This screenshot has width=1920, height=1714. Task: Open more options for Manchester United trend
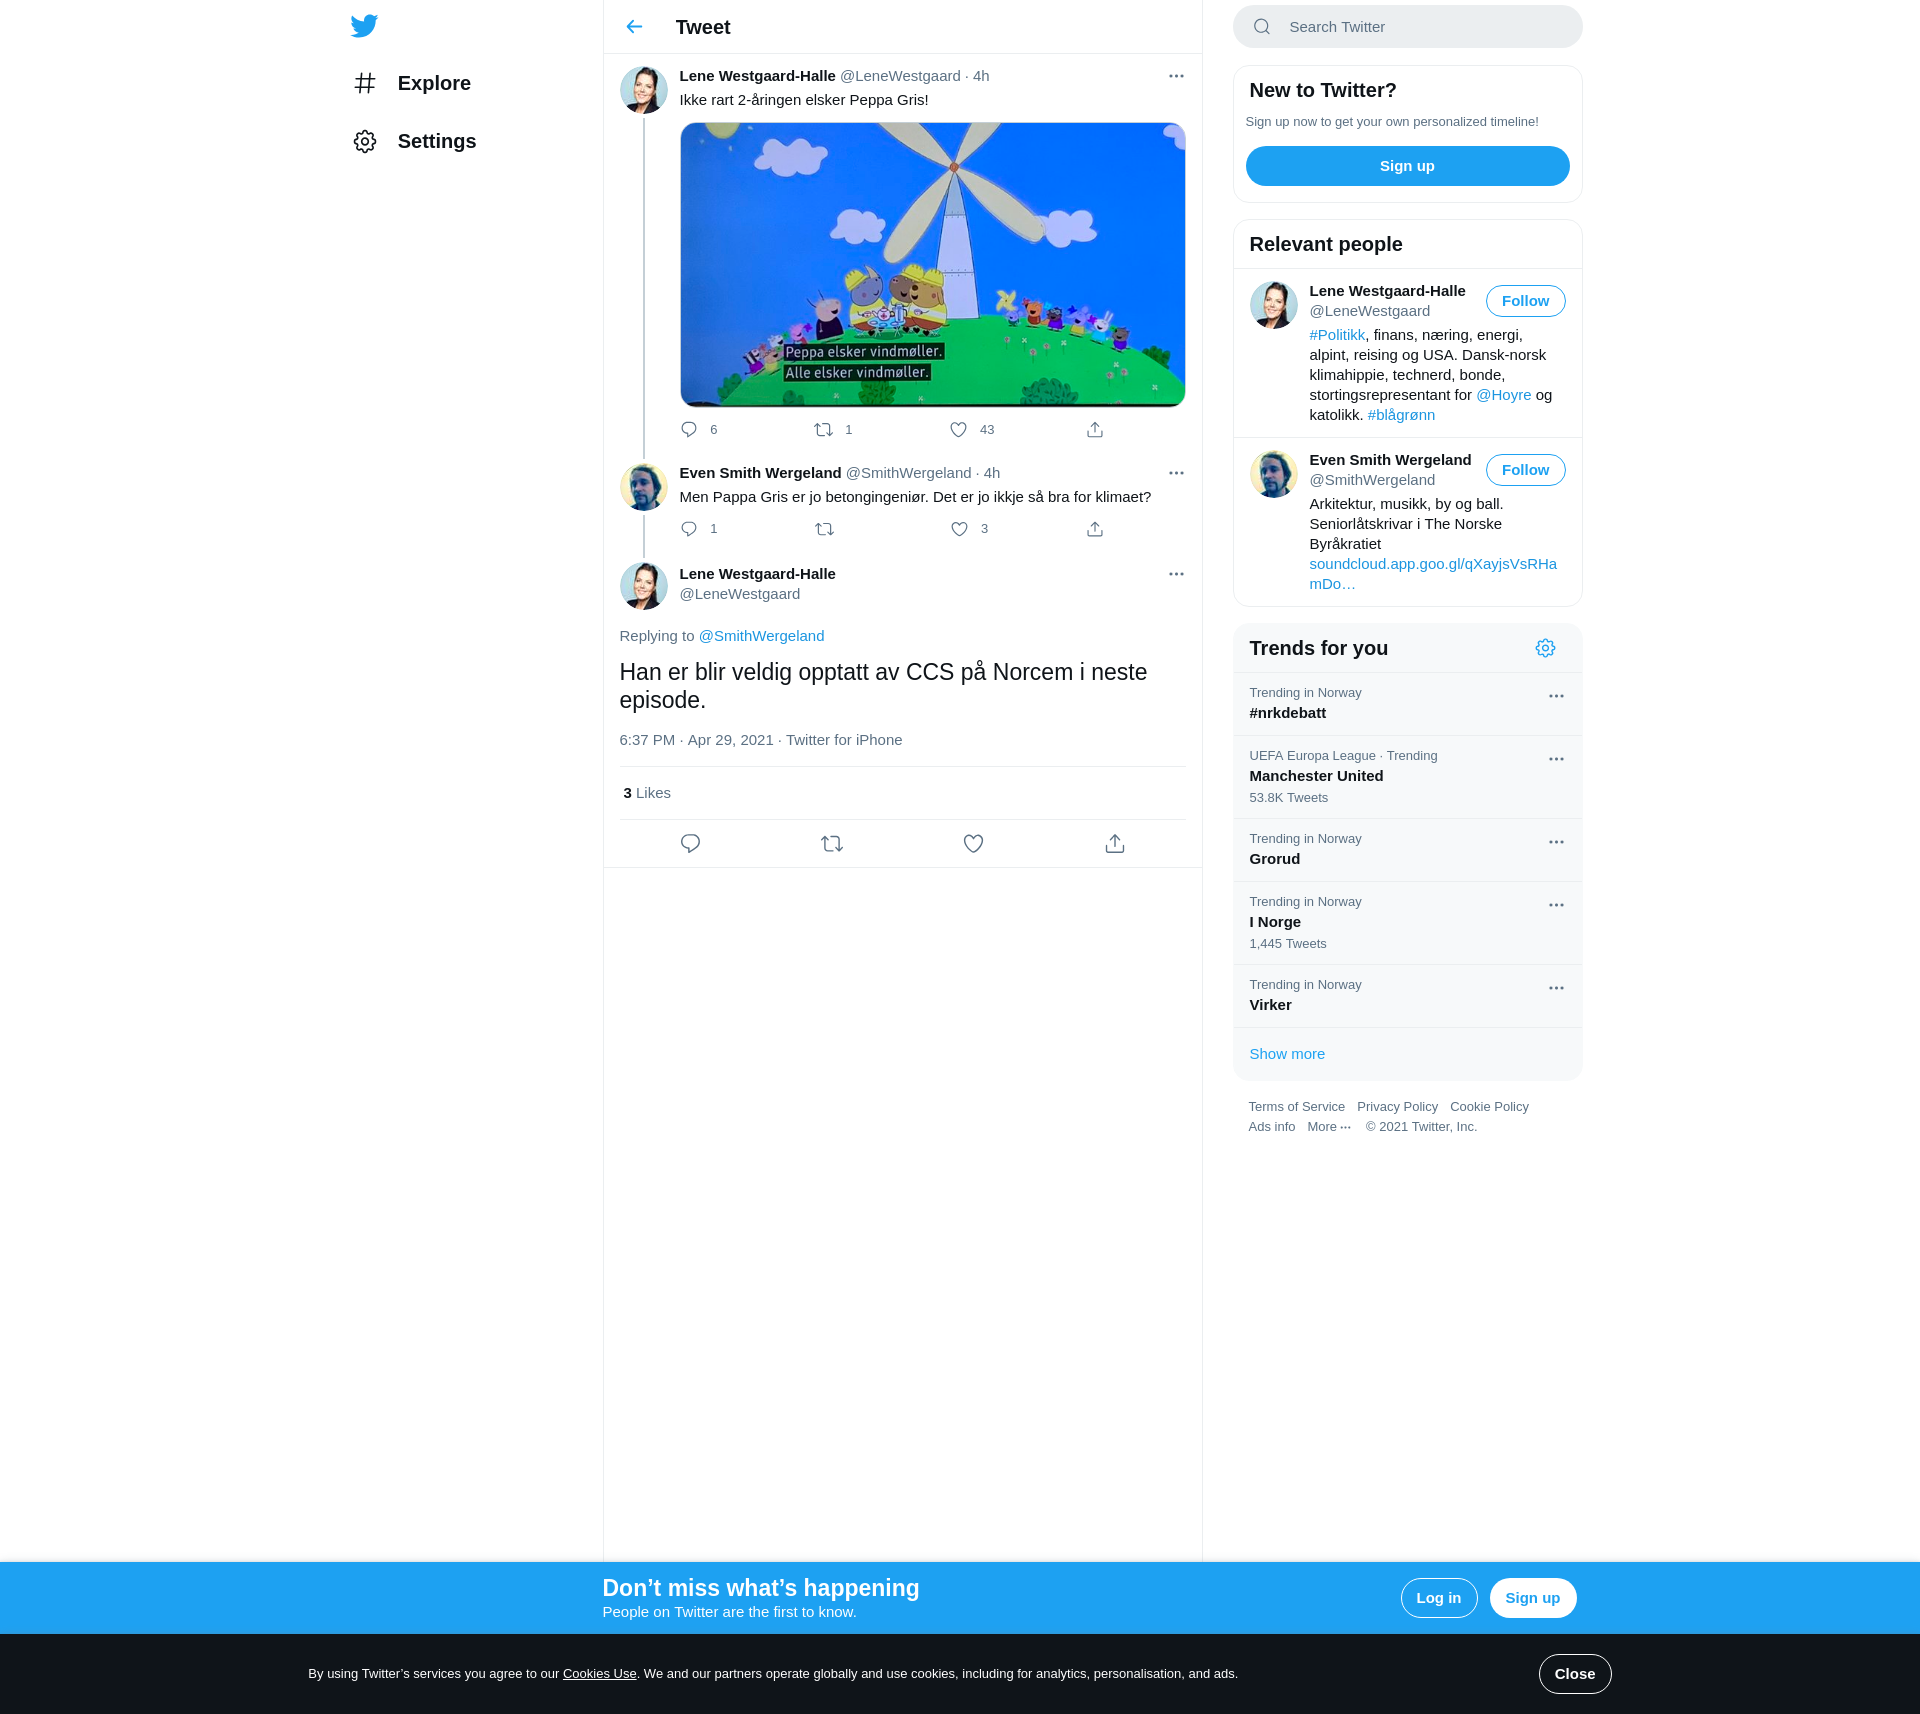pos(1556,759)
